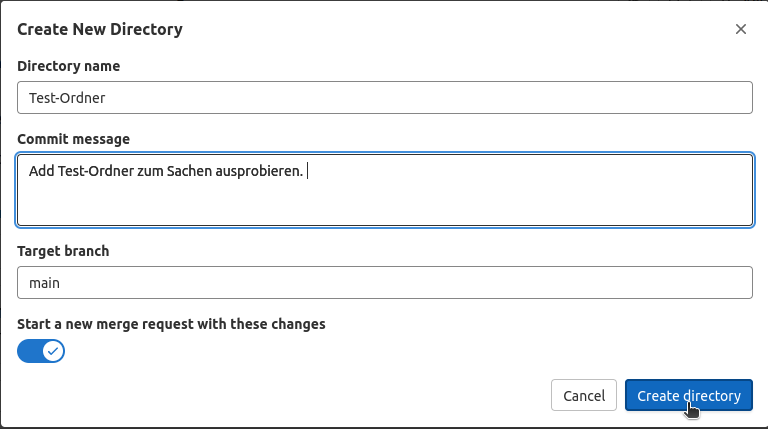This screenshot has height=429, width=768.
Task: Click the 'Directory name' label
Action: (69, 66)
